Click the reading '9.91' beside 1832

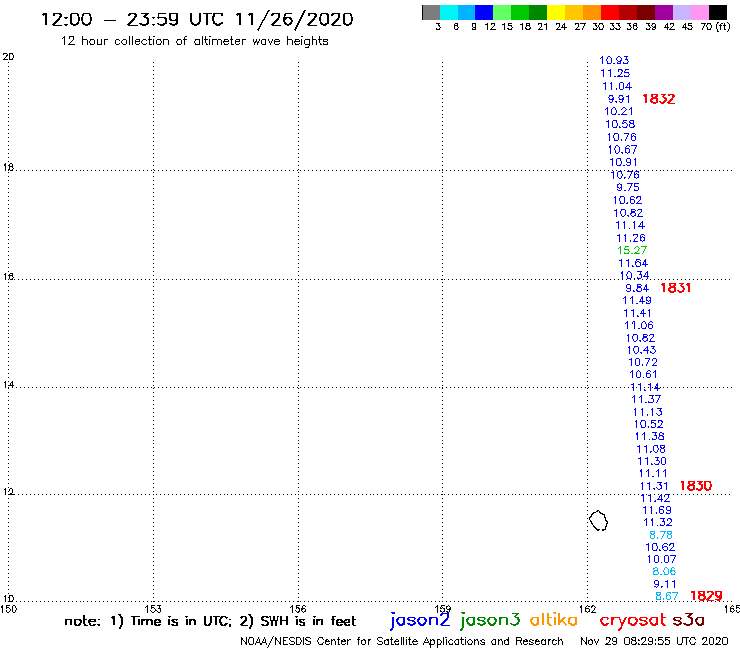tap(619, 99)
